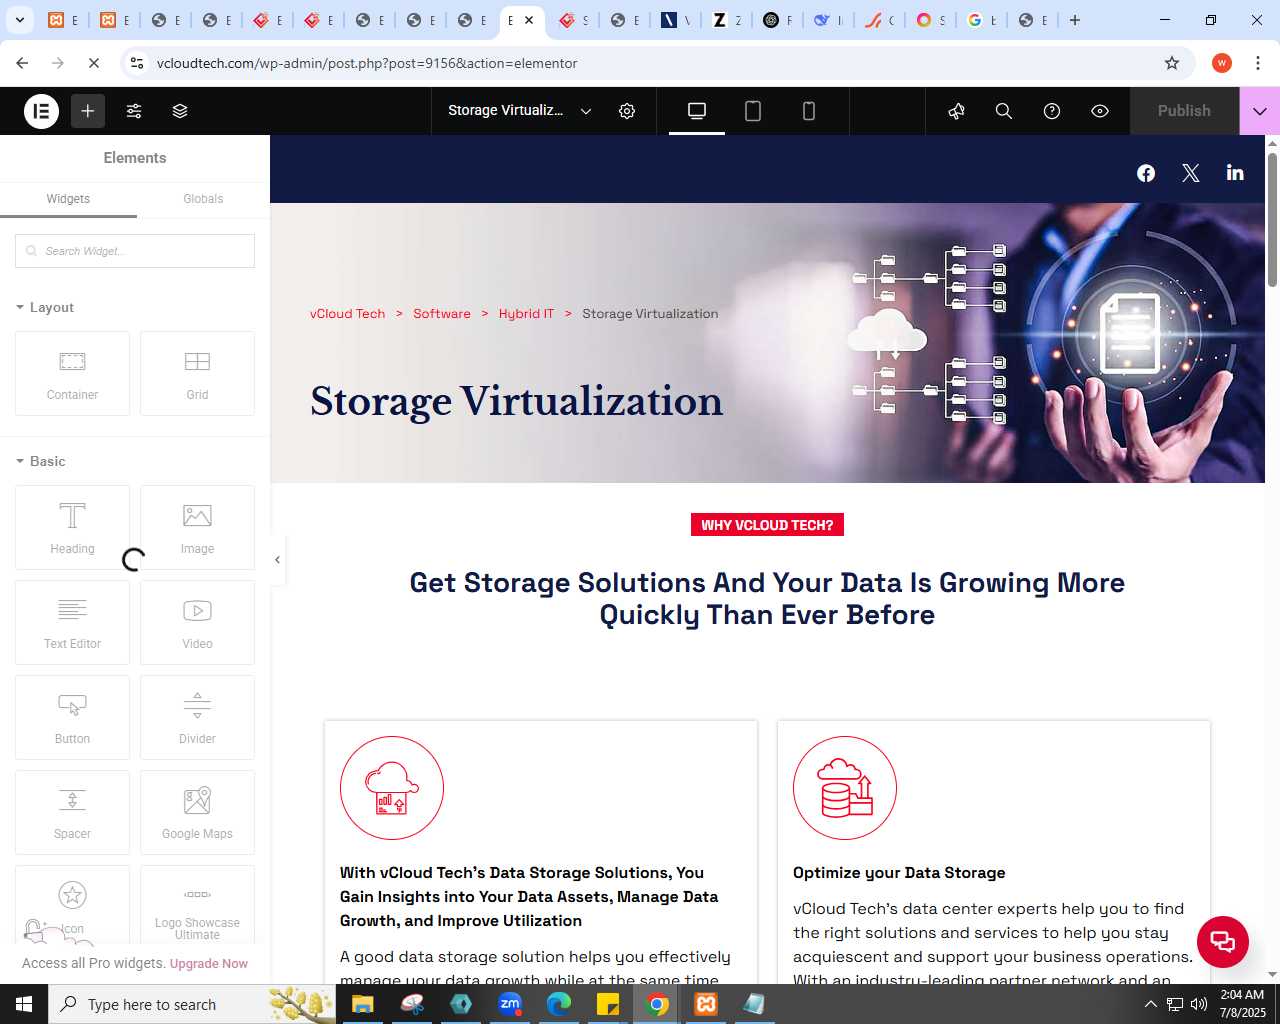Click the Software breadcrumb link

[442, 314]
